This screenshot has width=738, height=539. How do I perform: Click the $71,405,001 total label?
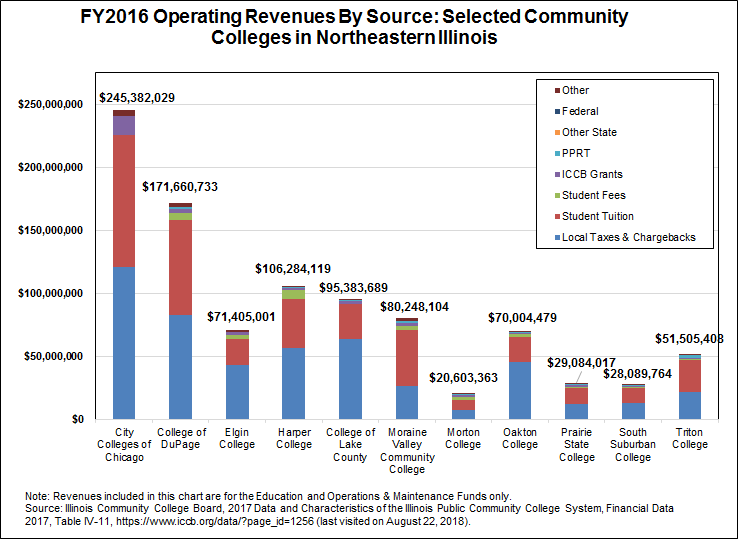click(241, 317)
